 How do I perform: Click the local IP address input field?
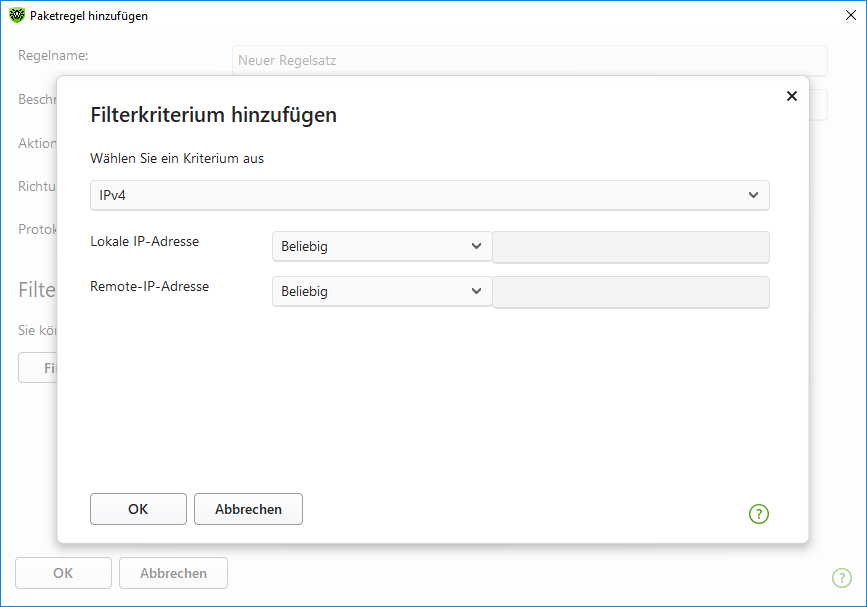631,247
